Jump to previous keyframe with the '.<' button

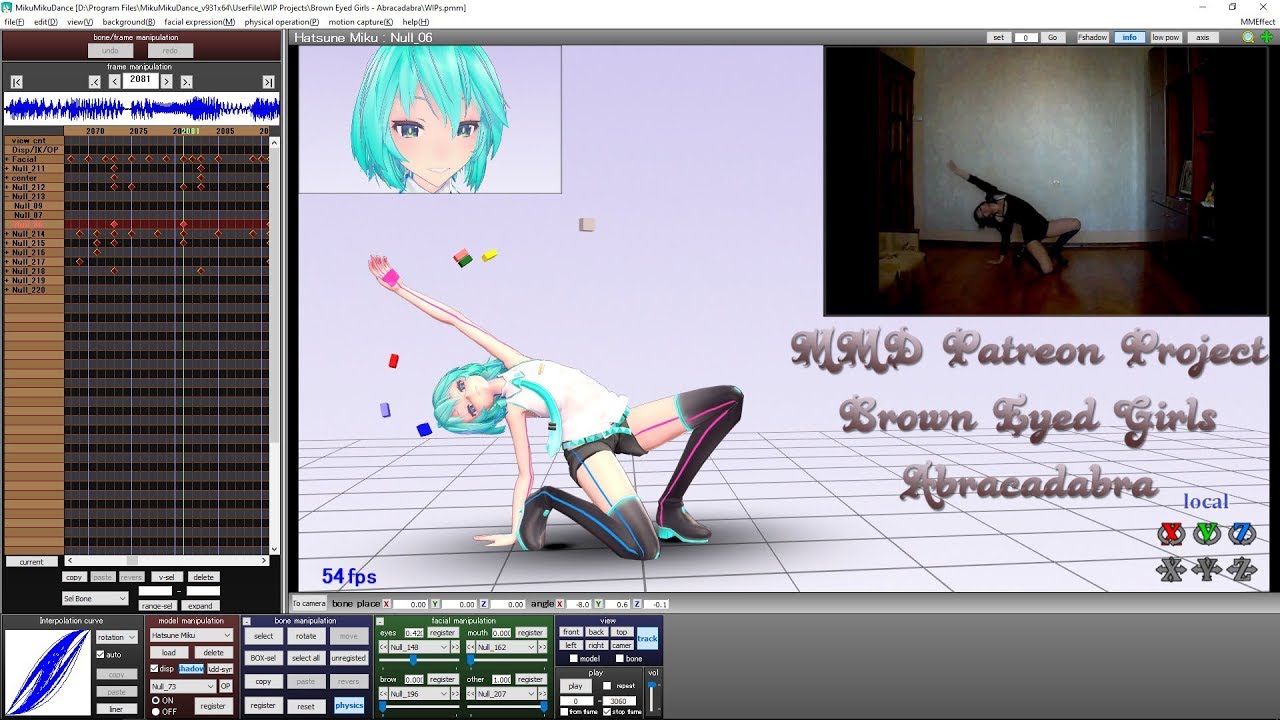(x=95, y=82)
